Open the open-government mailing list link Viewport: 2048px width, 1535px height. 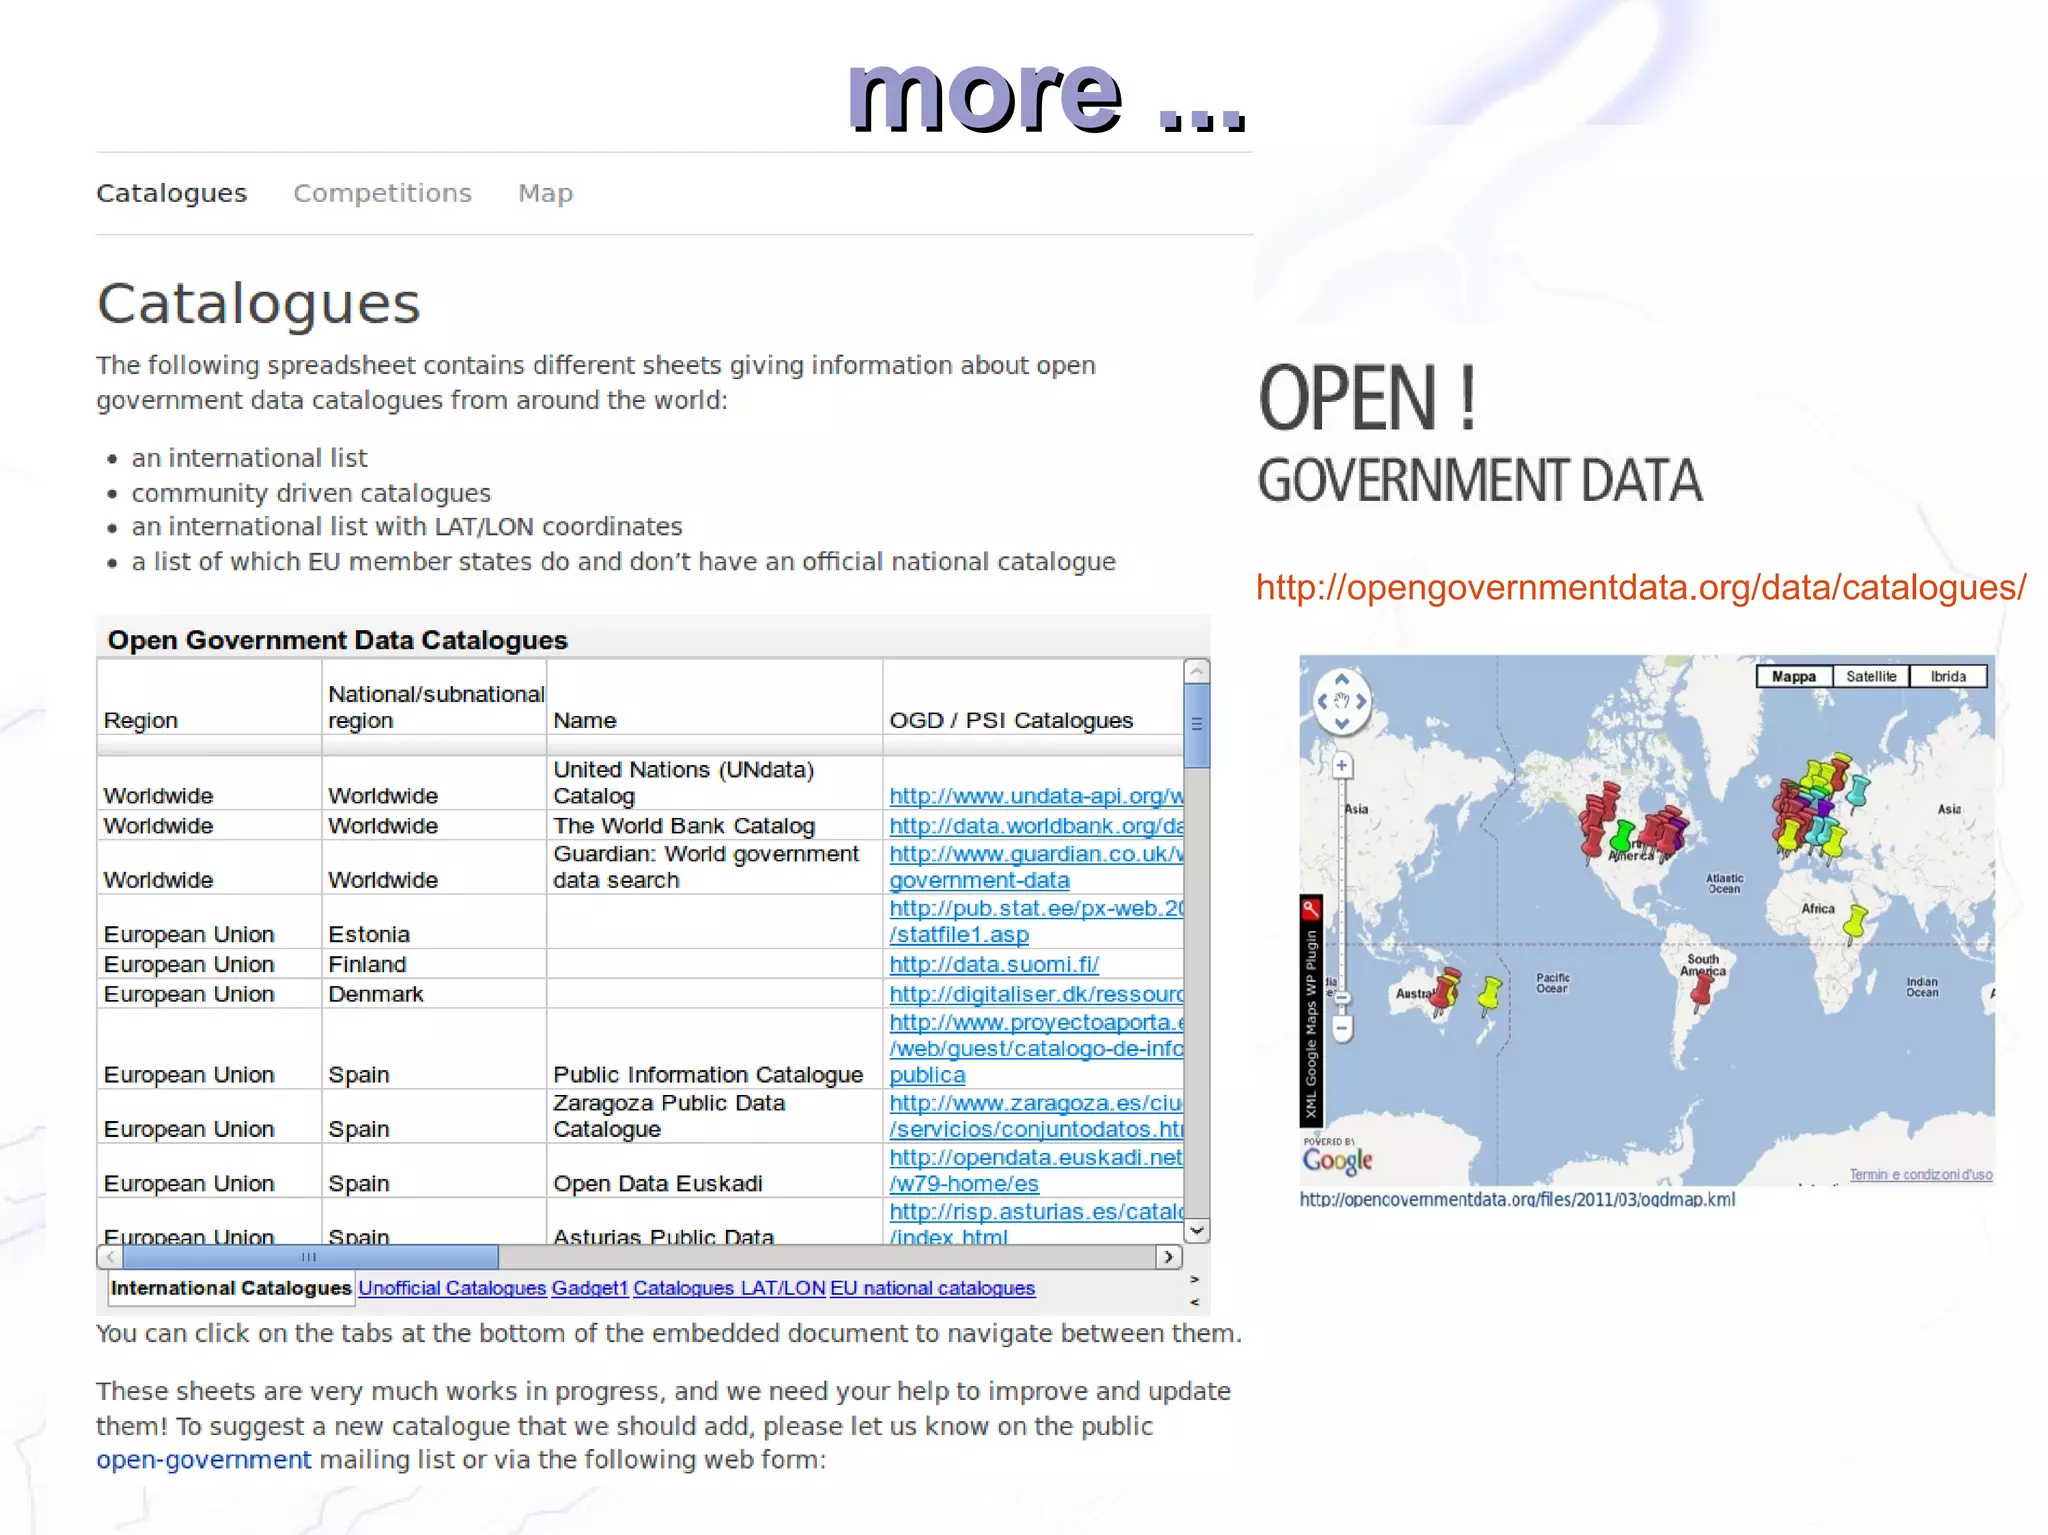pyautogui.click(x=203, y=1460)
